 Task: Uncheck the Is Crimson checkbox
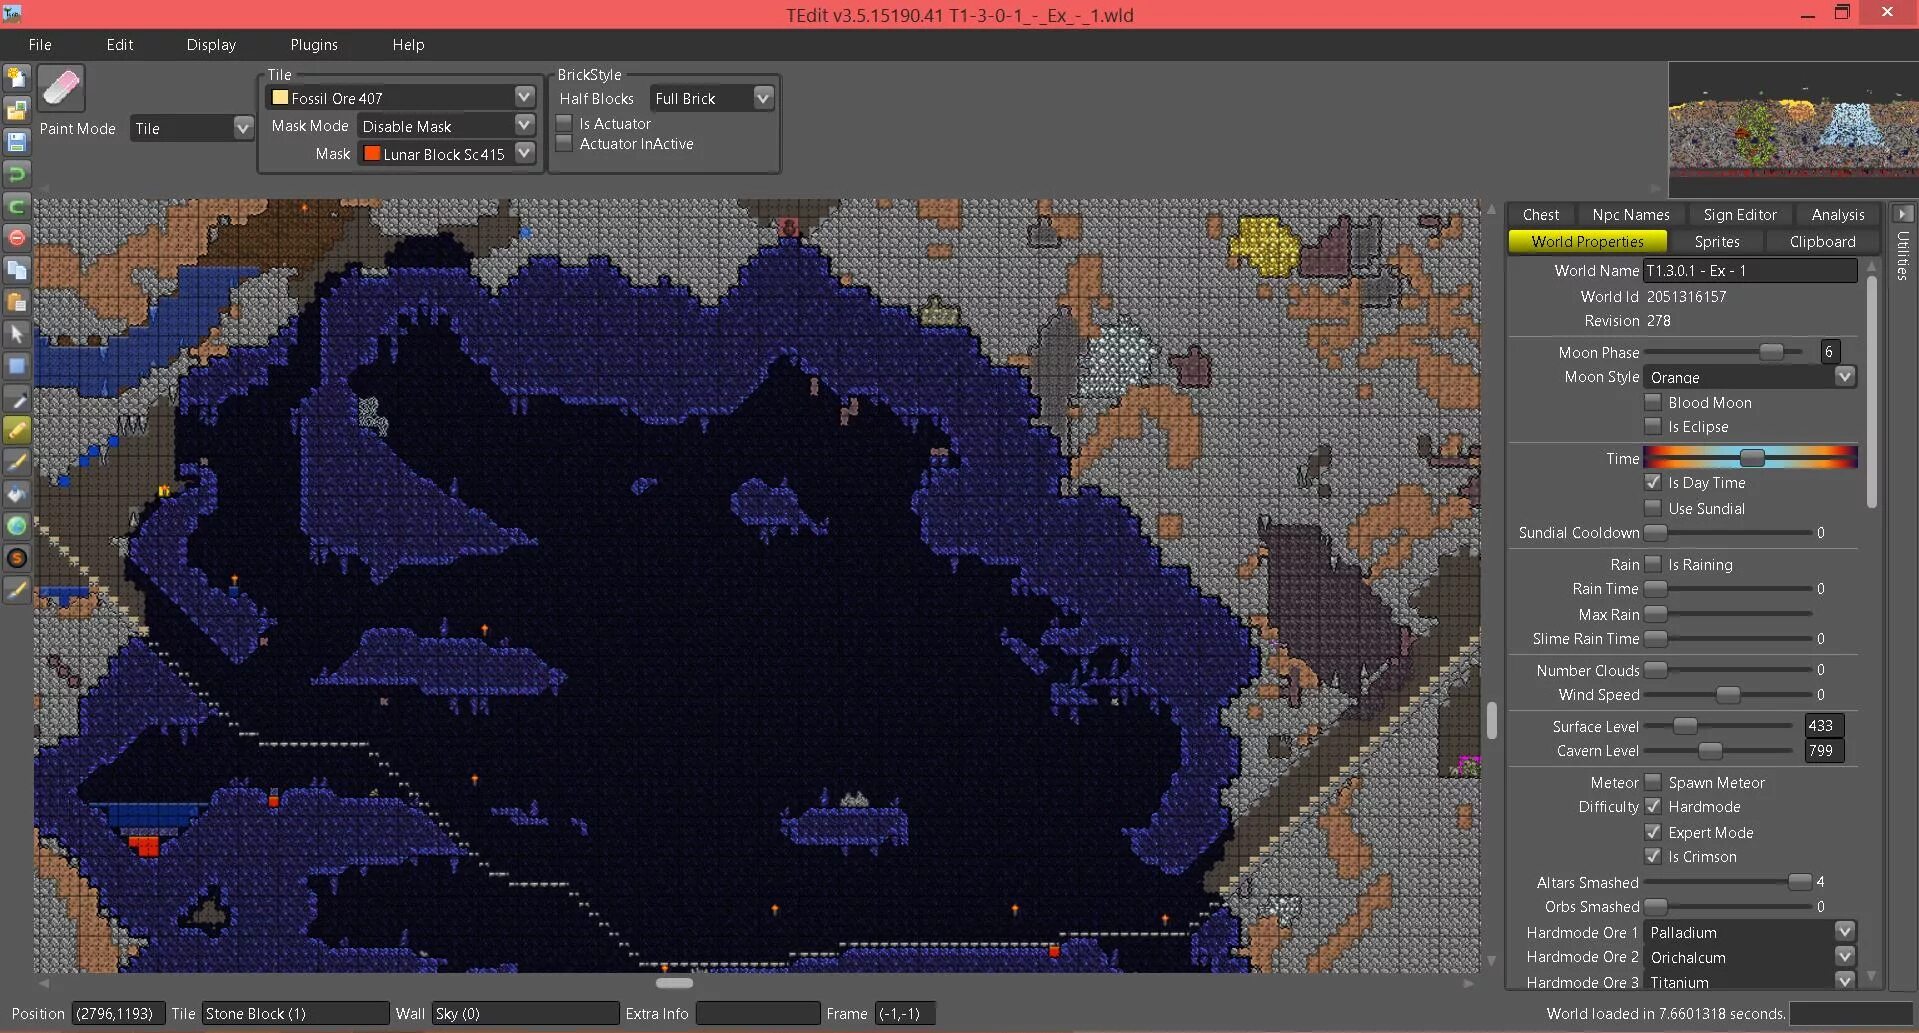click(1653, 856)
